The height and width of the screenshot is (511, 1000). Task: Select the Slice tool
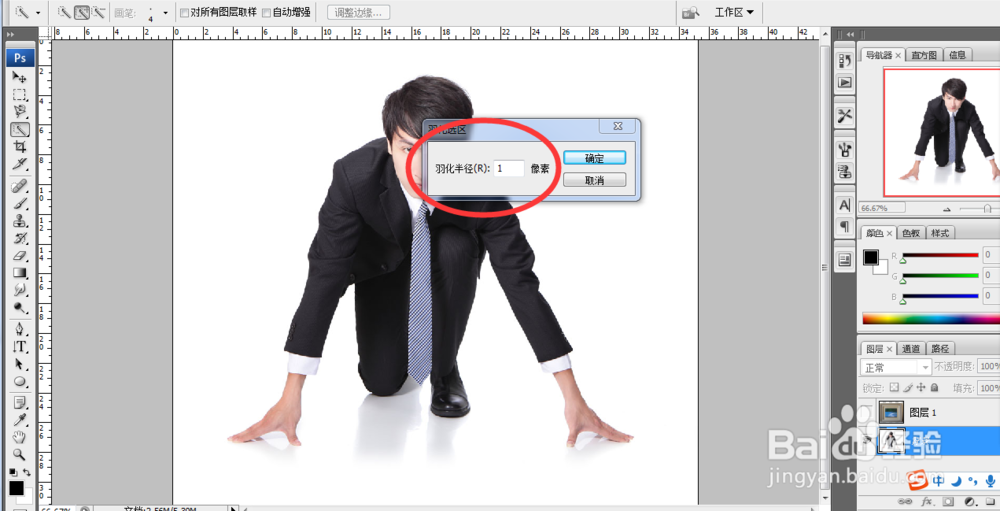click(x=20, y=163)
